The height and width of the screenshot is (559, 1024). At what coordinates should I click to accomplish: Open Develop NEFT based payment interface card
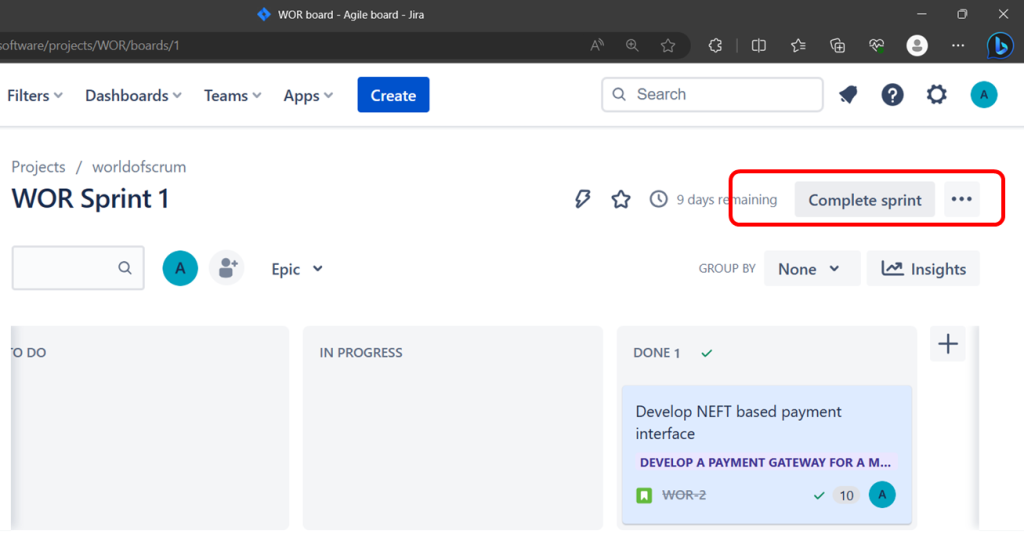tap(767, 455)
